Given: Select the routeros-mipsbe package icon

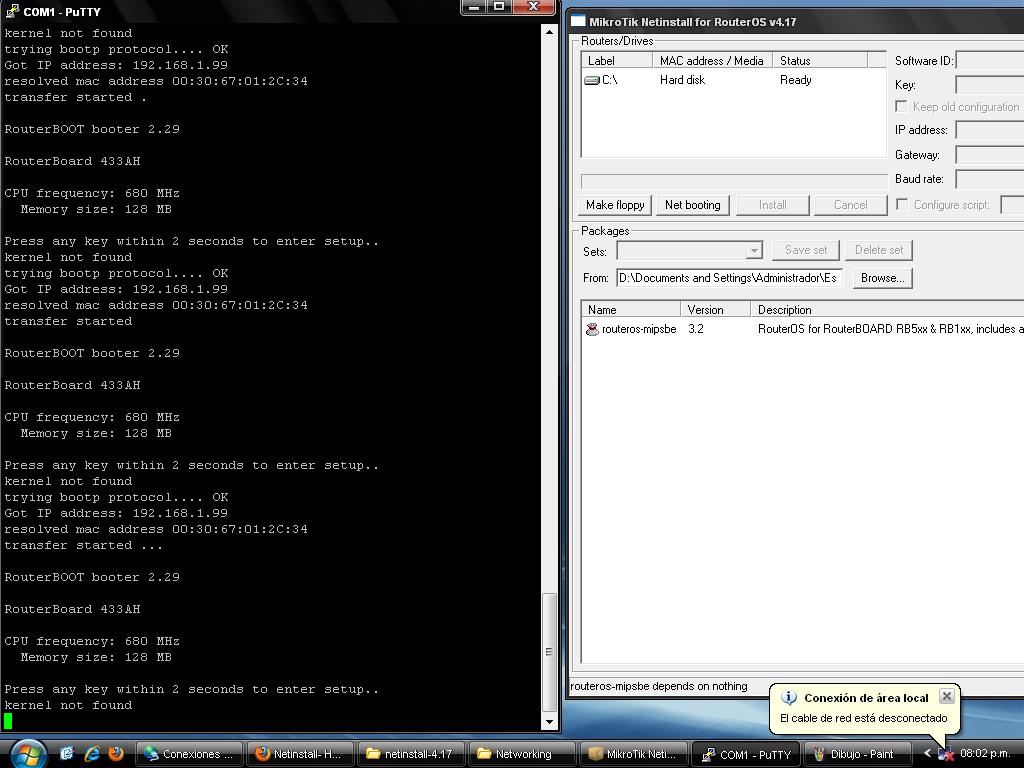Looking at the screenshot, I should click(592, 329).
